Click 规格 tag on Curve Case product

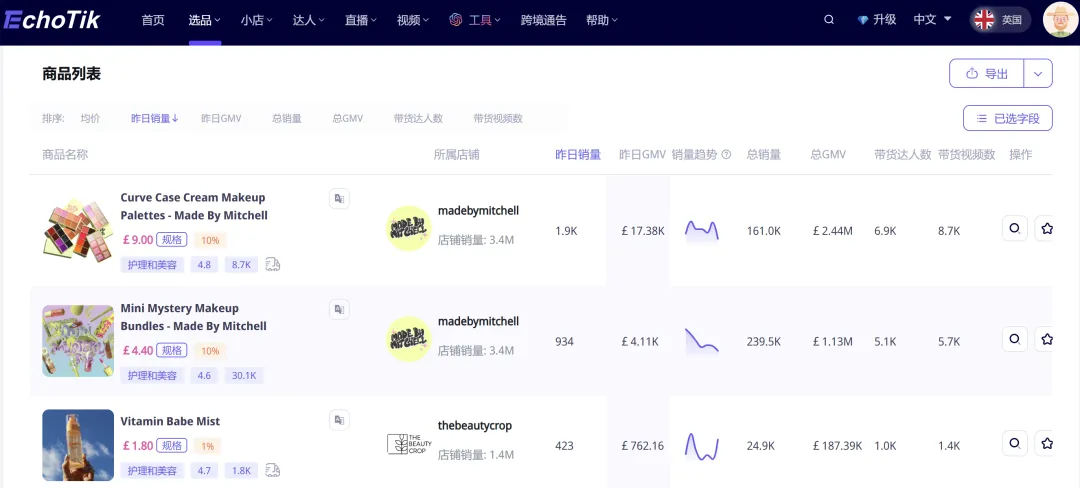[172, 240]
